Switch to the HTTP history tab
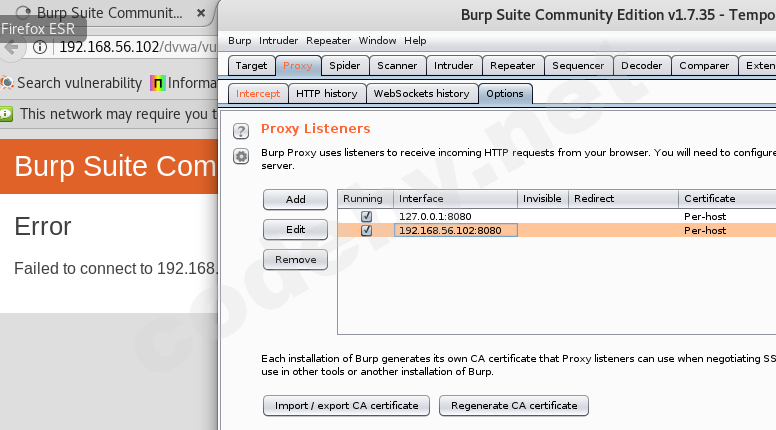The height and width of the screenshot is (430, 776). coord(326,94)
